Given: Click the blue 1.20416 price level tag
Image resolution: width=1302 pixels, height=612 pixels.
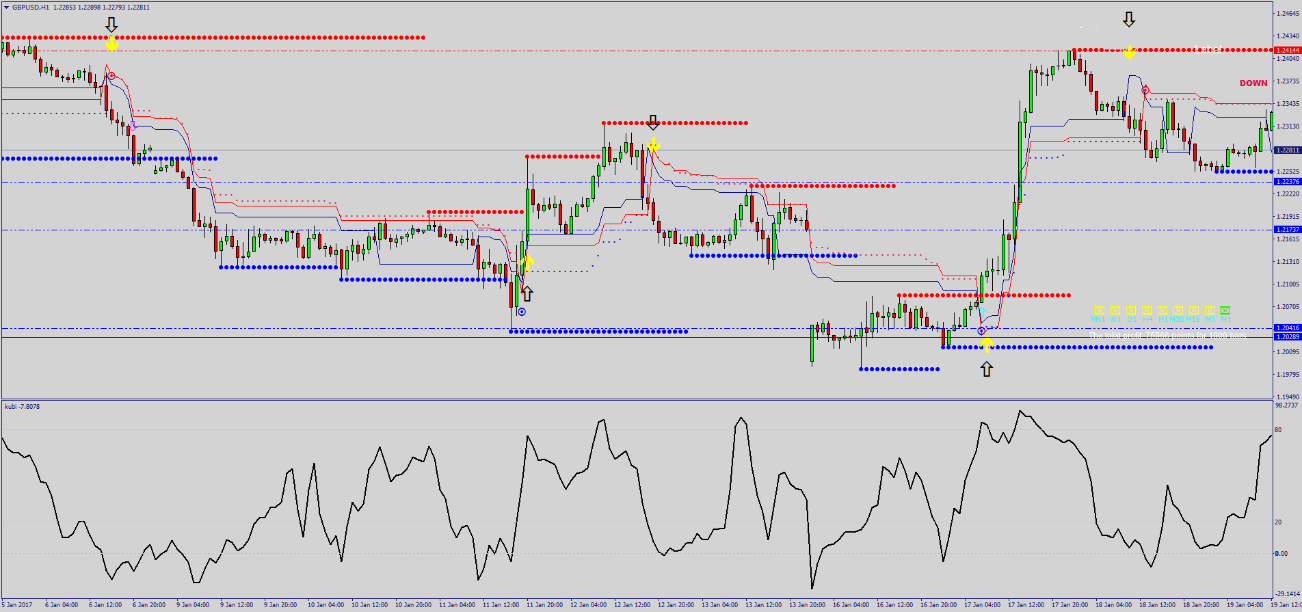Looking at the screenshot, I should click(1286, 328).
